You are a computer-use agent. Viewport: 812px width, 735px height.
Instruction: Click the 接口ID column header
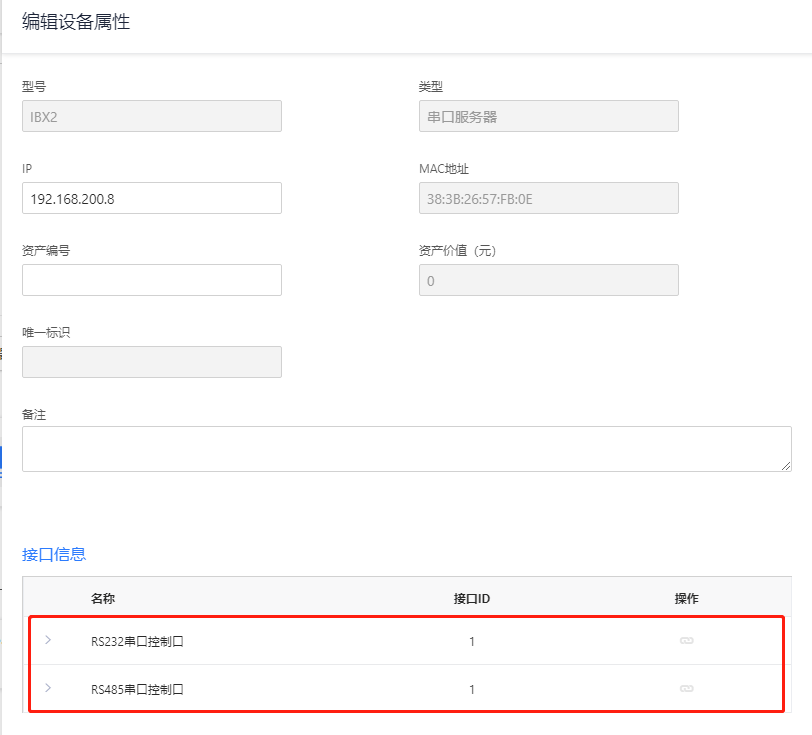[471, 599]
